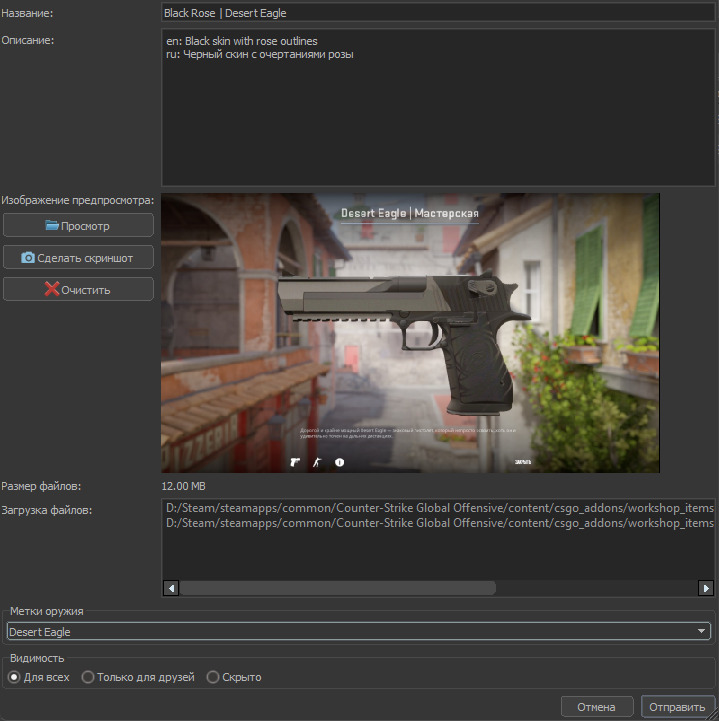This screenshot has width=719, height=721.
Task: Click the second uploaded file path row
Action: point(439,523)
